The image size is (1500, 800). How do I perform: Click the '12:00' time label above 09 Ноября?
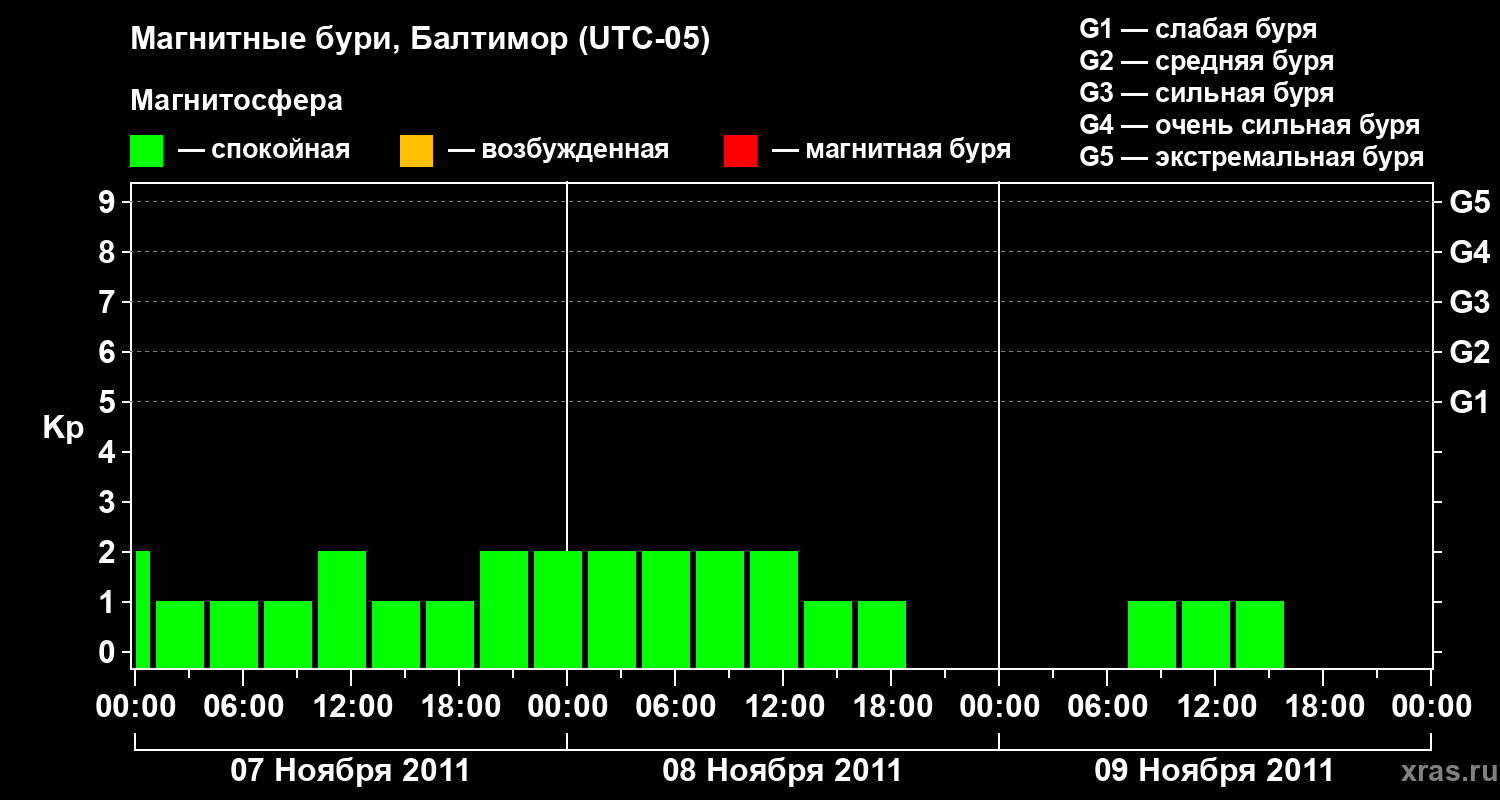point(1215,707)
